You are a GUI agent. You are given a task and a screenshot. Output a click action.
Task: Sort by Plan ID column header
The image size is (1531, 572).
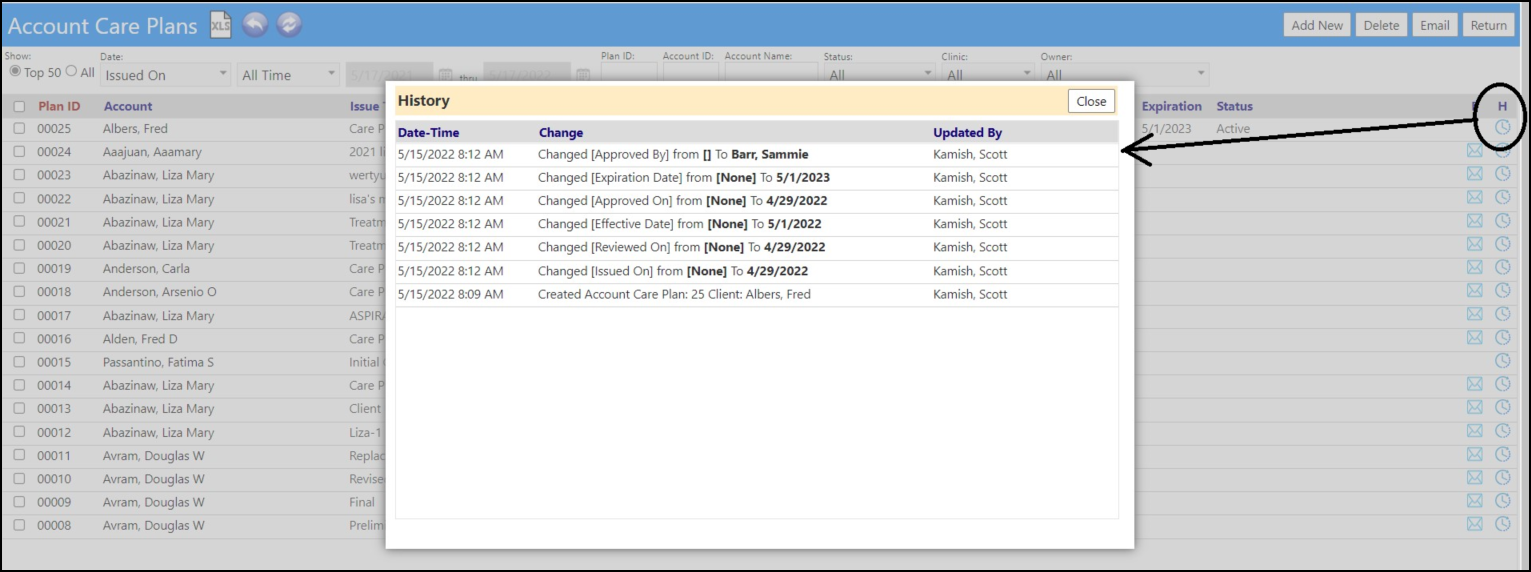(x=59, y=106)
